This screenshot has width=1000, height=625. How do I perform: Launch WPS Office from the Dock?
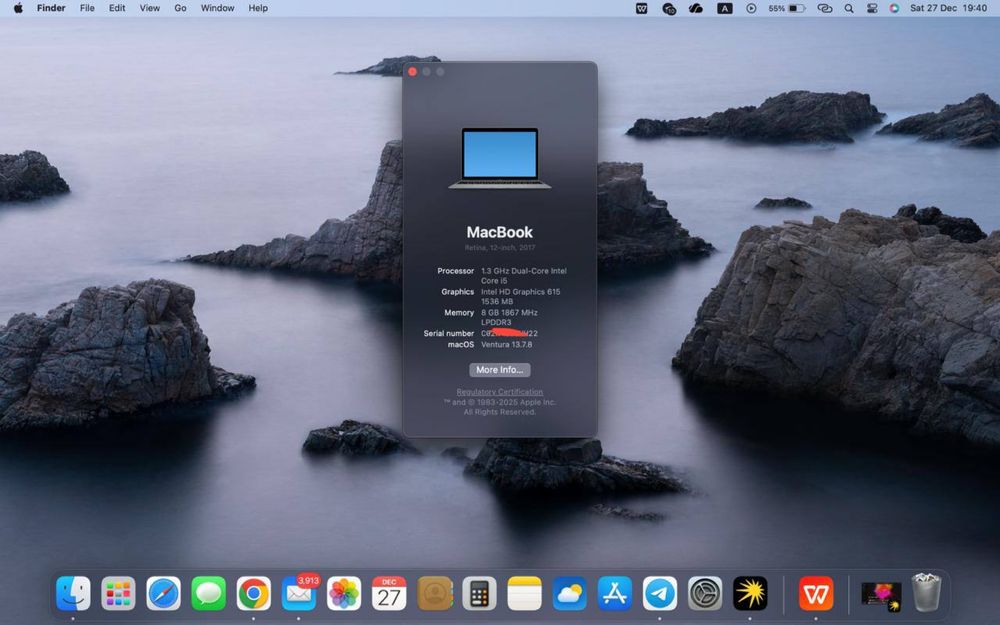point(816,593)
